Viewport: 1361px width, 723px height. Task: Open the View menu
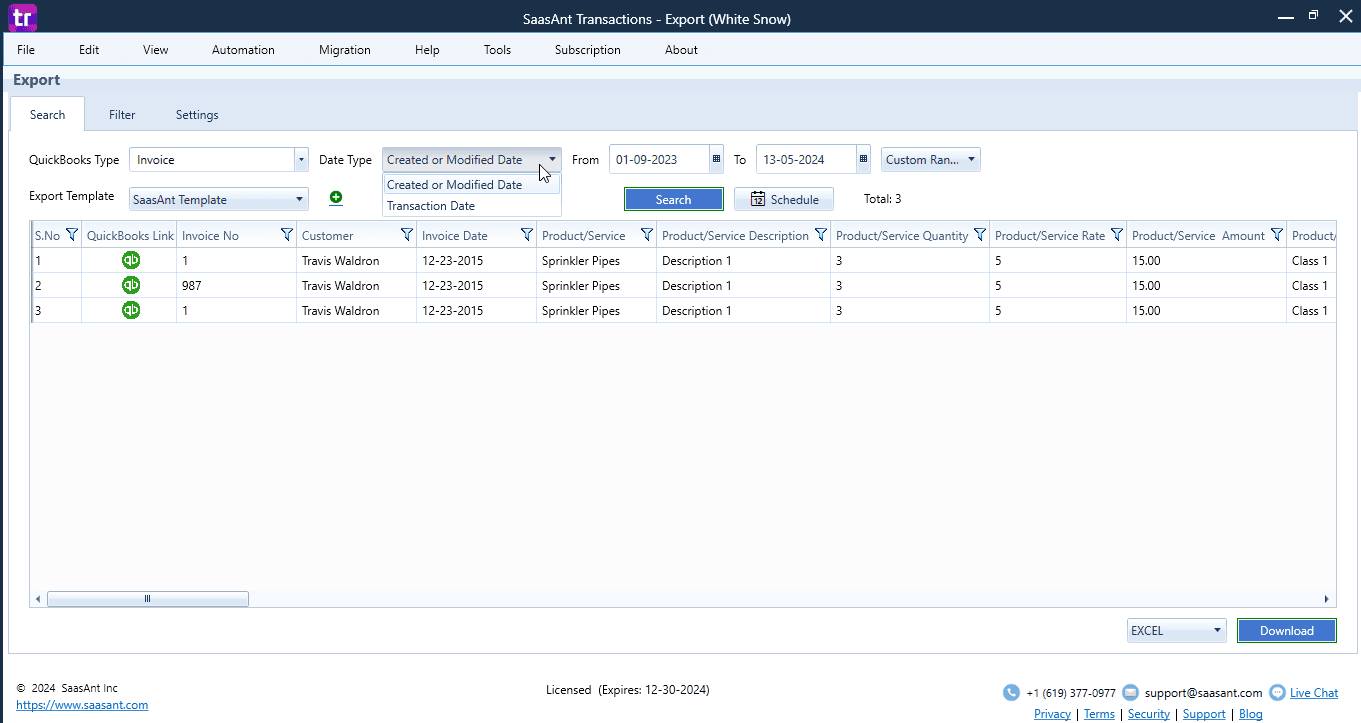pyautogui.click(x=156, y=49)
